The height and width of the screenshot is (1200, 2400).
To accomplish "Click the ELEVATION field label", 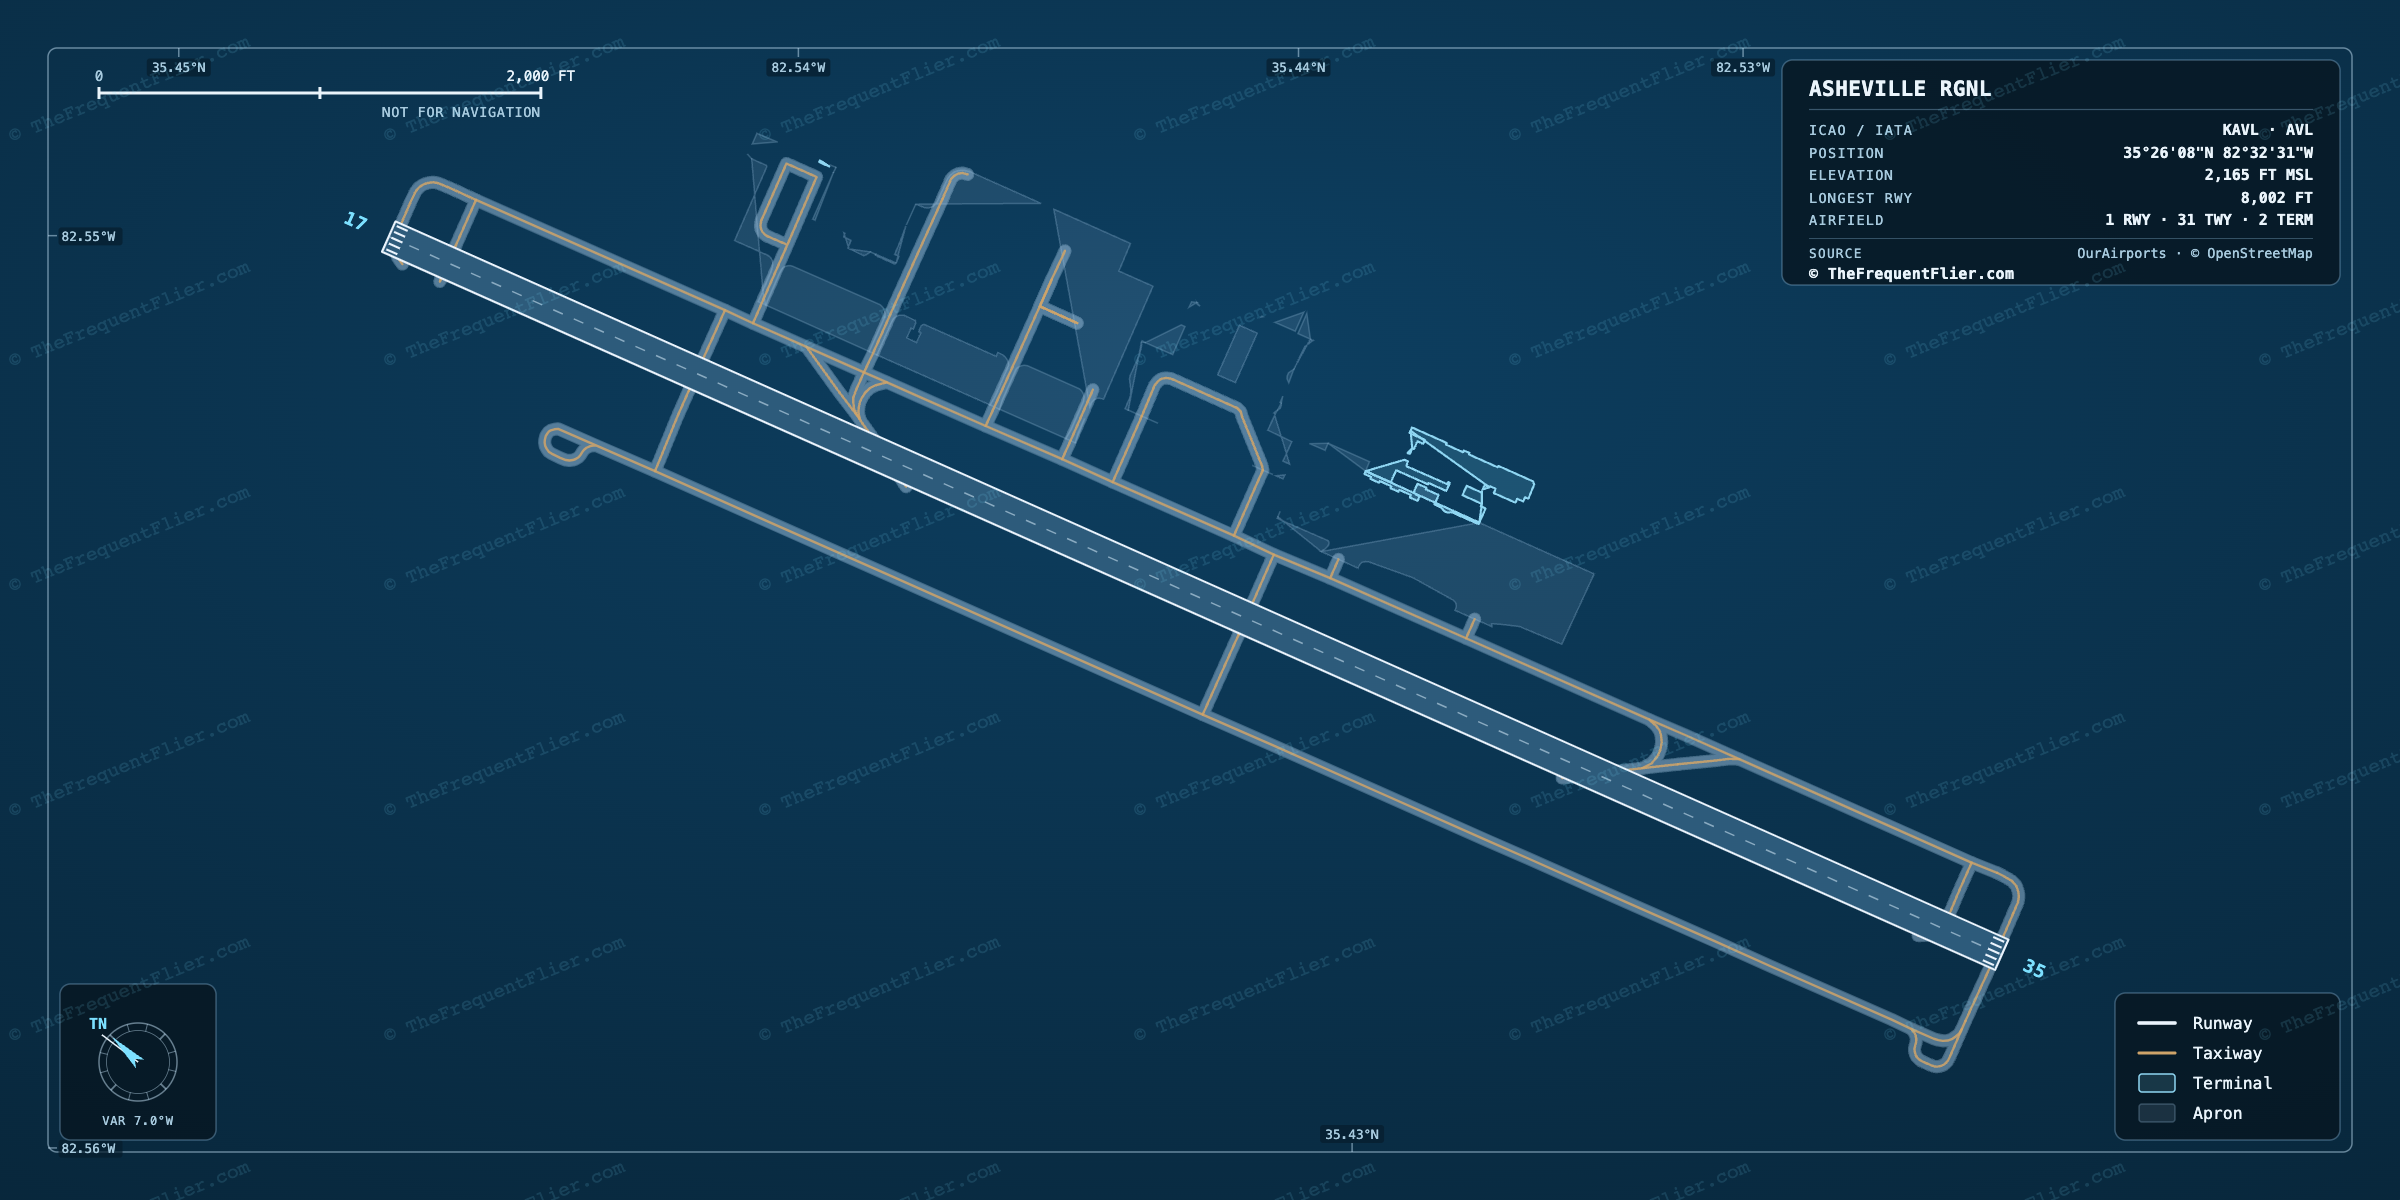I will [x=1851, y=175].
